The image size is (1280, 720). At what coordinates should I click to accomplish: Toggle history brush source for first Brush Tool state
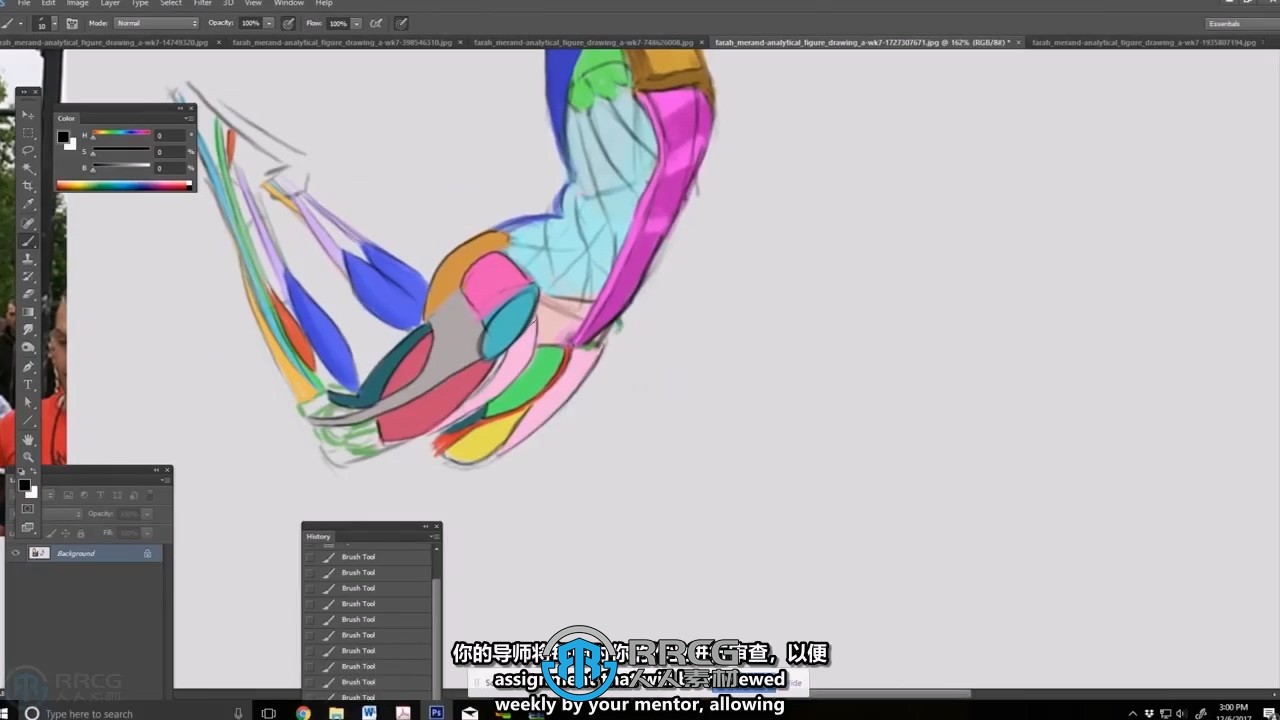pyautogui.click(x=310, y=557)
